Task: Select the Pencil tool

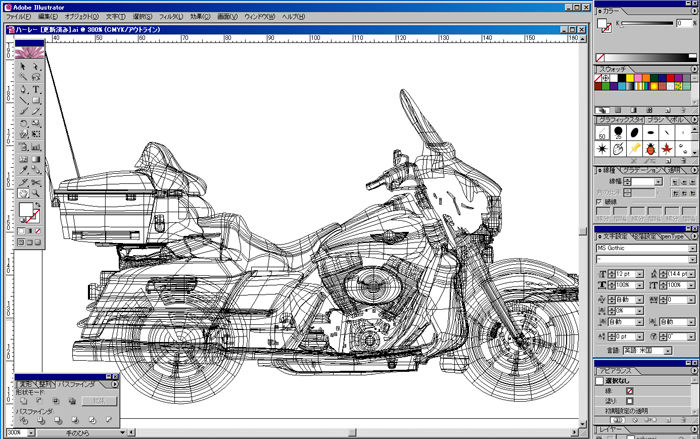Action: pos(36,112)
